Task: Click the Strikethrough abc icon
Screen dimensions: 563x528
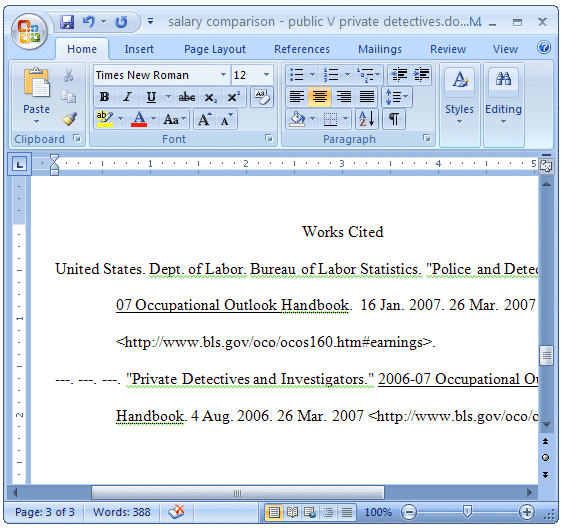Action: (x=187, y=97)
